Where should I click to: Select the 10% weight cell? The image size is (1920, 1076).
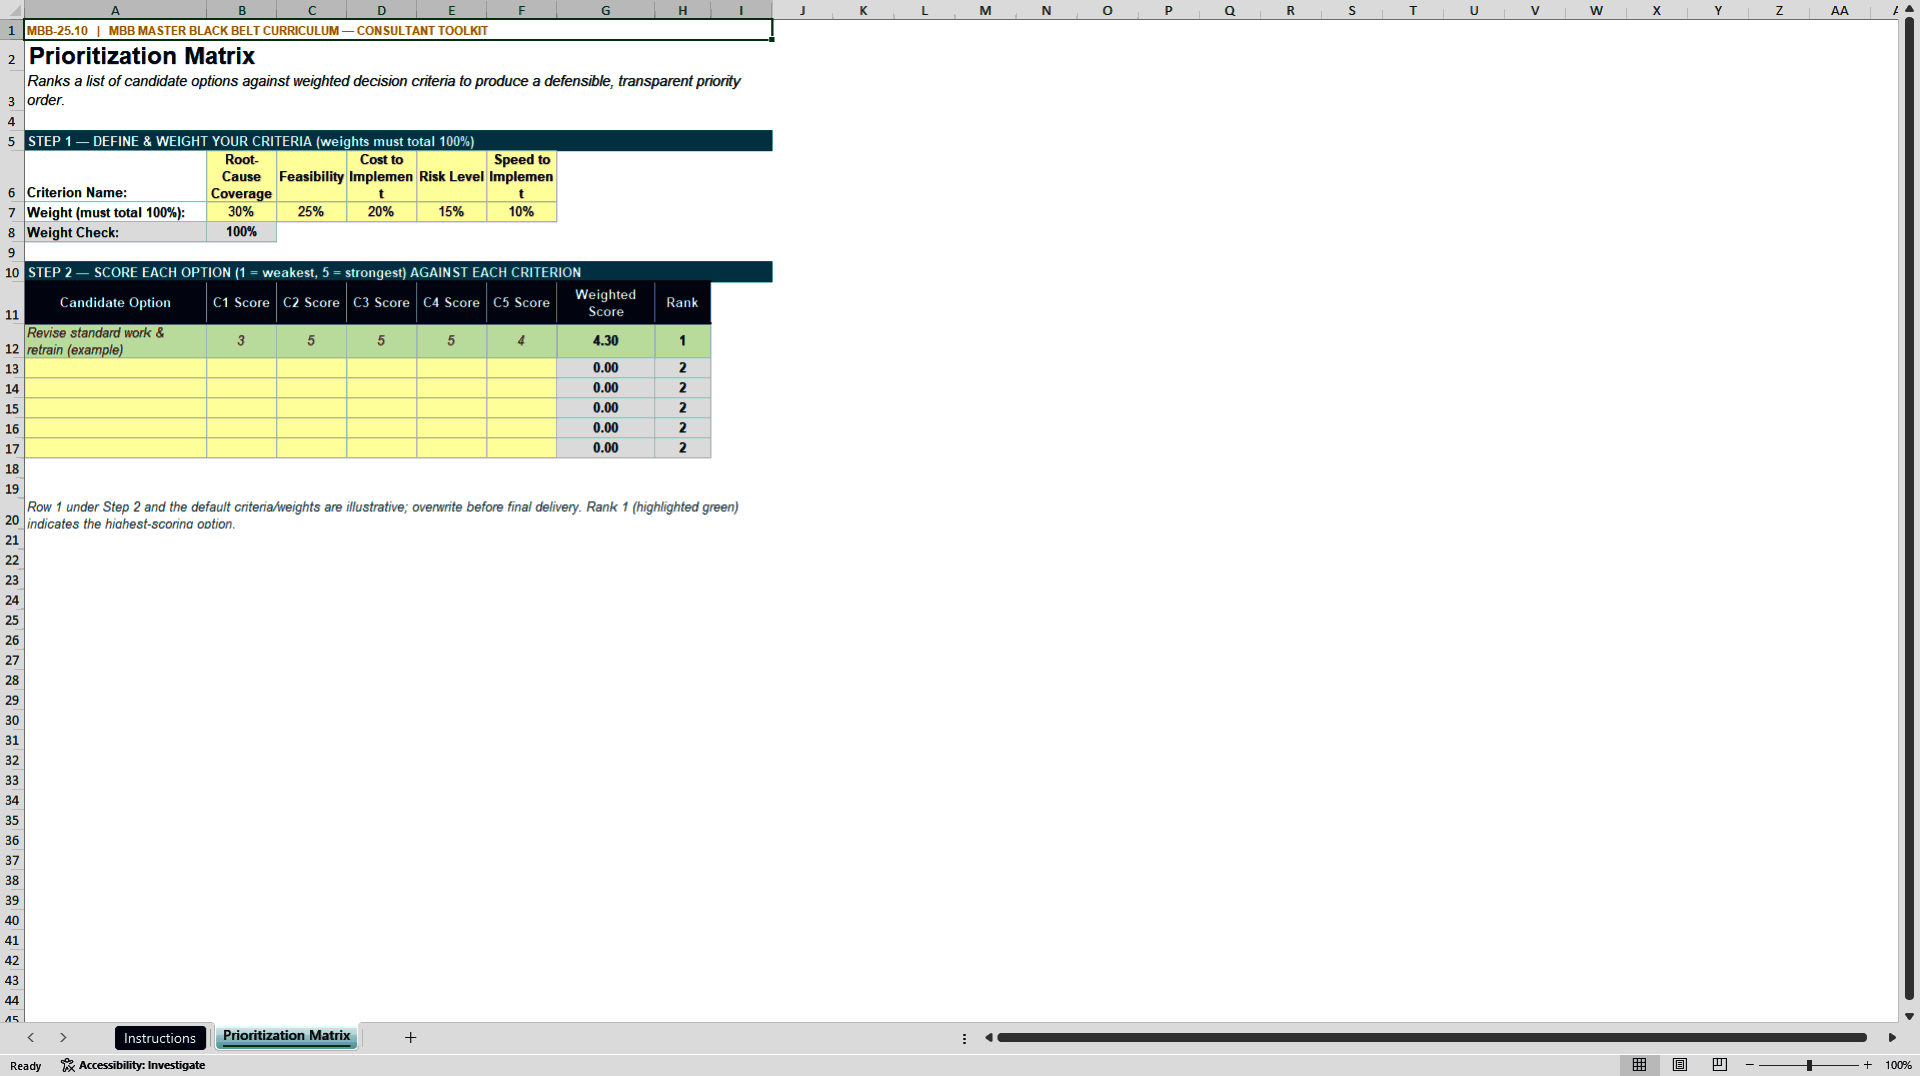[521, 212]
